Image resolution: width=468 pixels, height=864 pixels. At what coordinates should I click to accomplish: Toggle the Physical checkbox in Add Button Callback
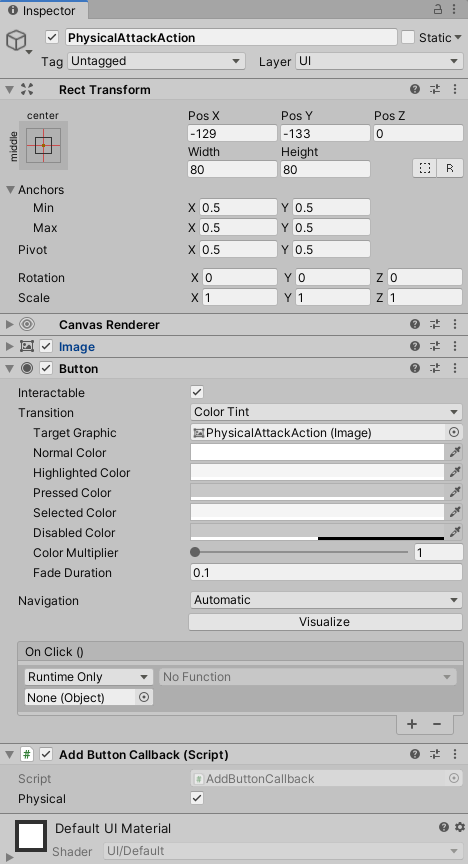(197, 798)
